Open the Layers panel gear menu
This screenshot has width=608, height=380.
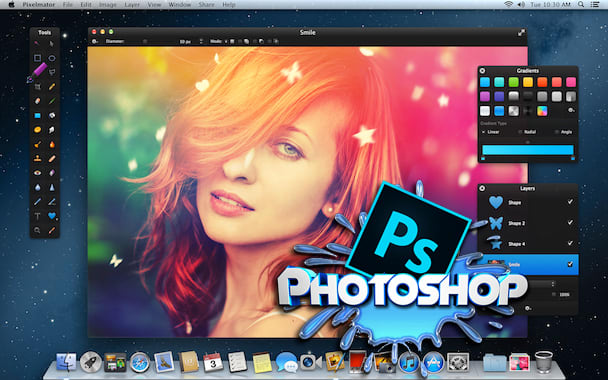click(x=528, y=308)
